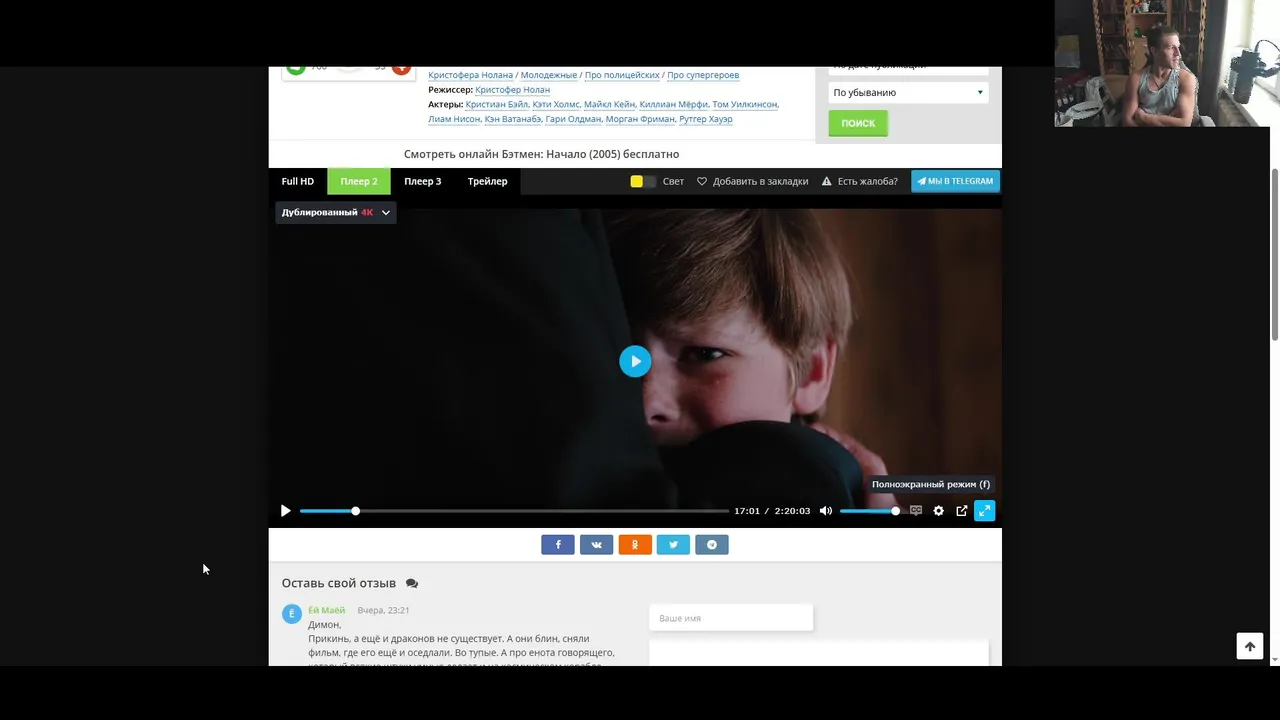Open the Молодежные category link
Image resolution: width=1280 pixels, height=720 pixels.
click(549, 75)
